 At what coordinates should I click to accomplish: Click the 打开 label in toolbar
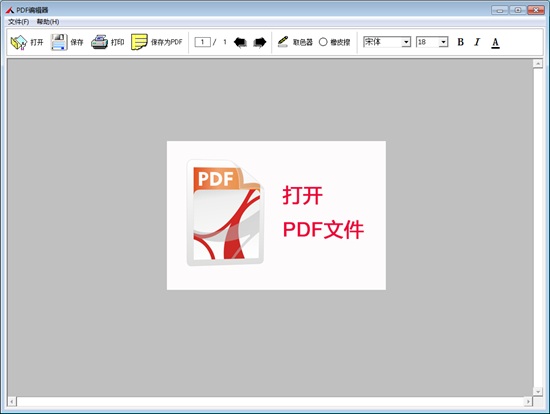coord(37,42)
